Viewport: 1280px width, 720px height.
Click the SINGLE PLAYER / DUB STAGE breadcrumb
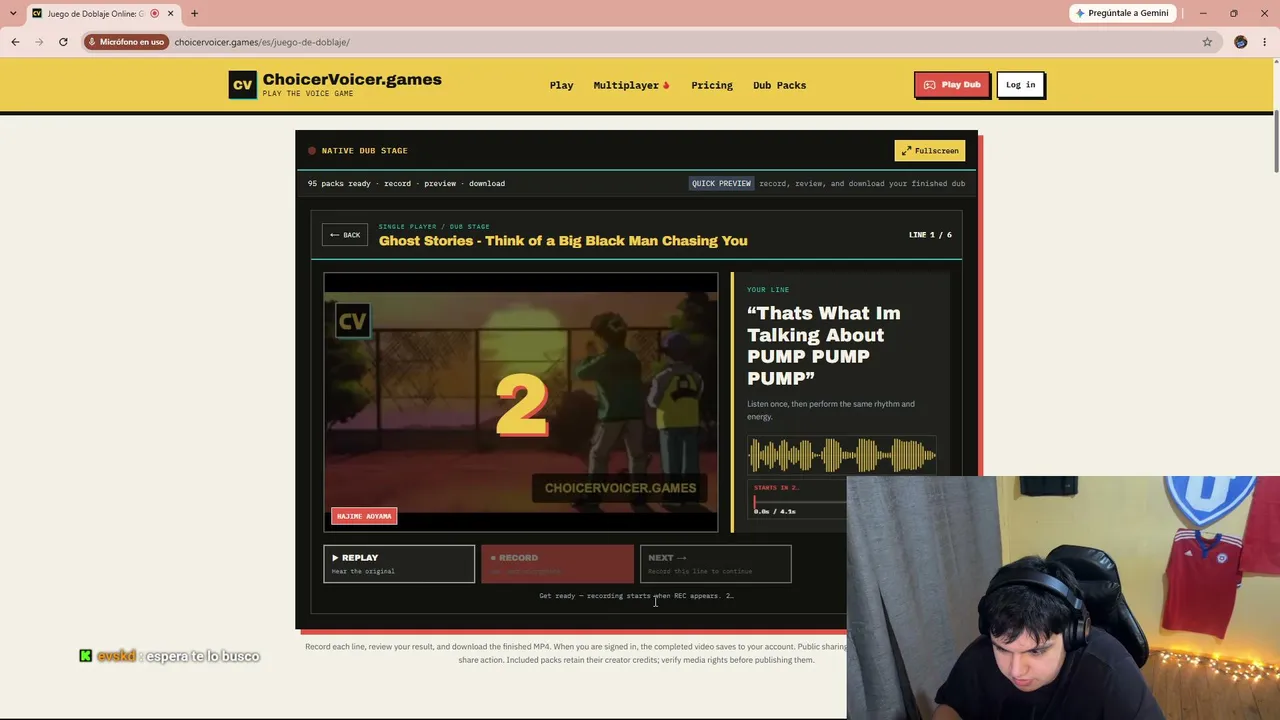[434, 227]
